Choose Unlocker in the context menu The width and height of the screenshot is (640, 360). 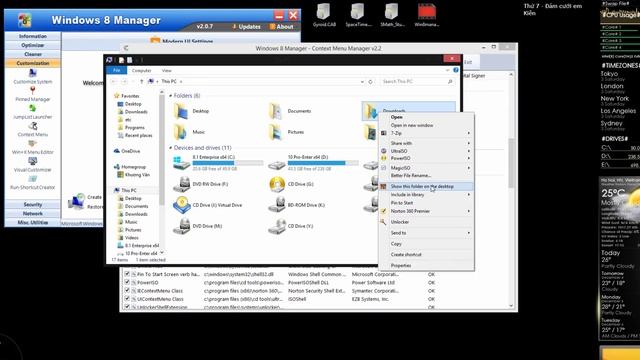(x=426, y=222)
